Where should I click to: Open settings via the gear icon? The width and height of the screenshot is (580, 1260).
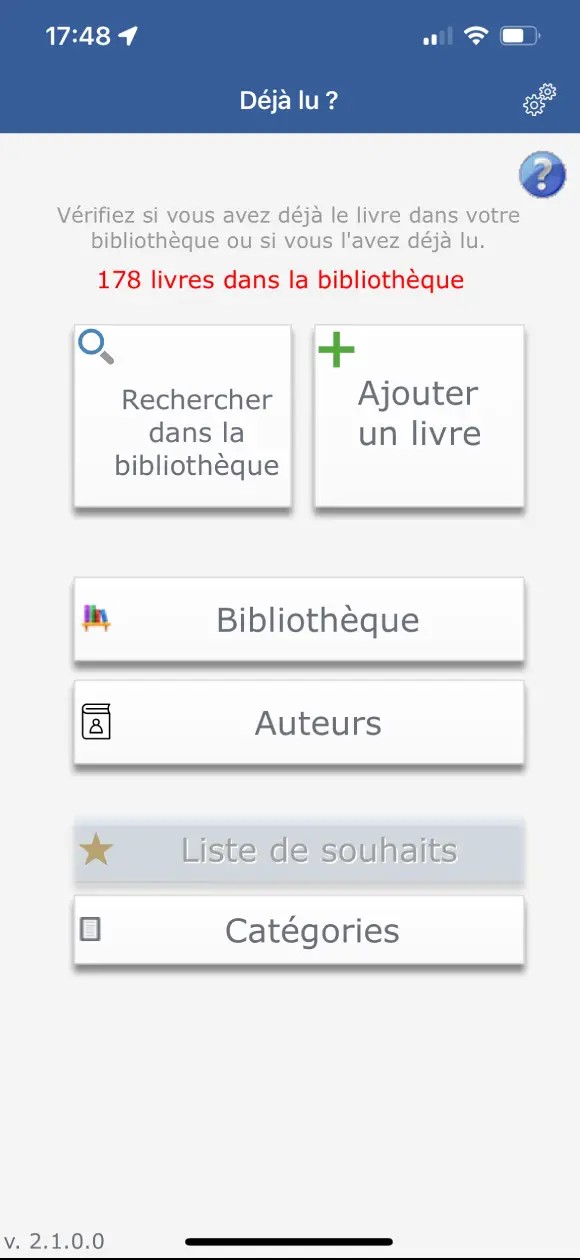540,100
